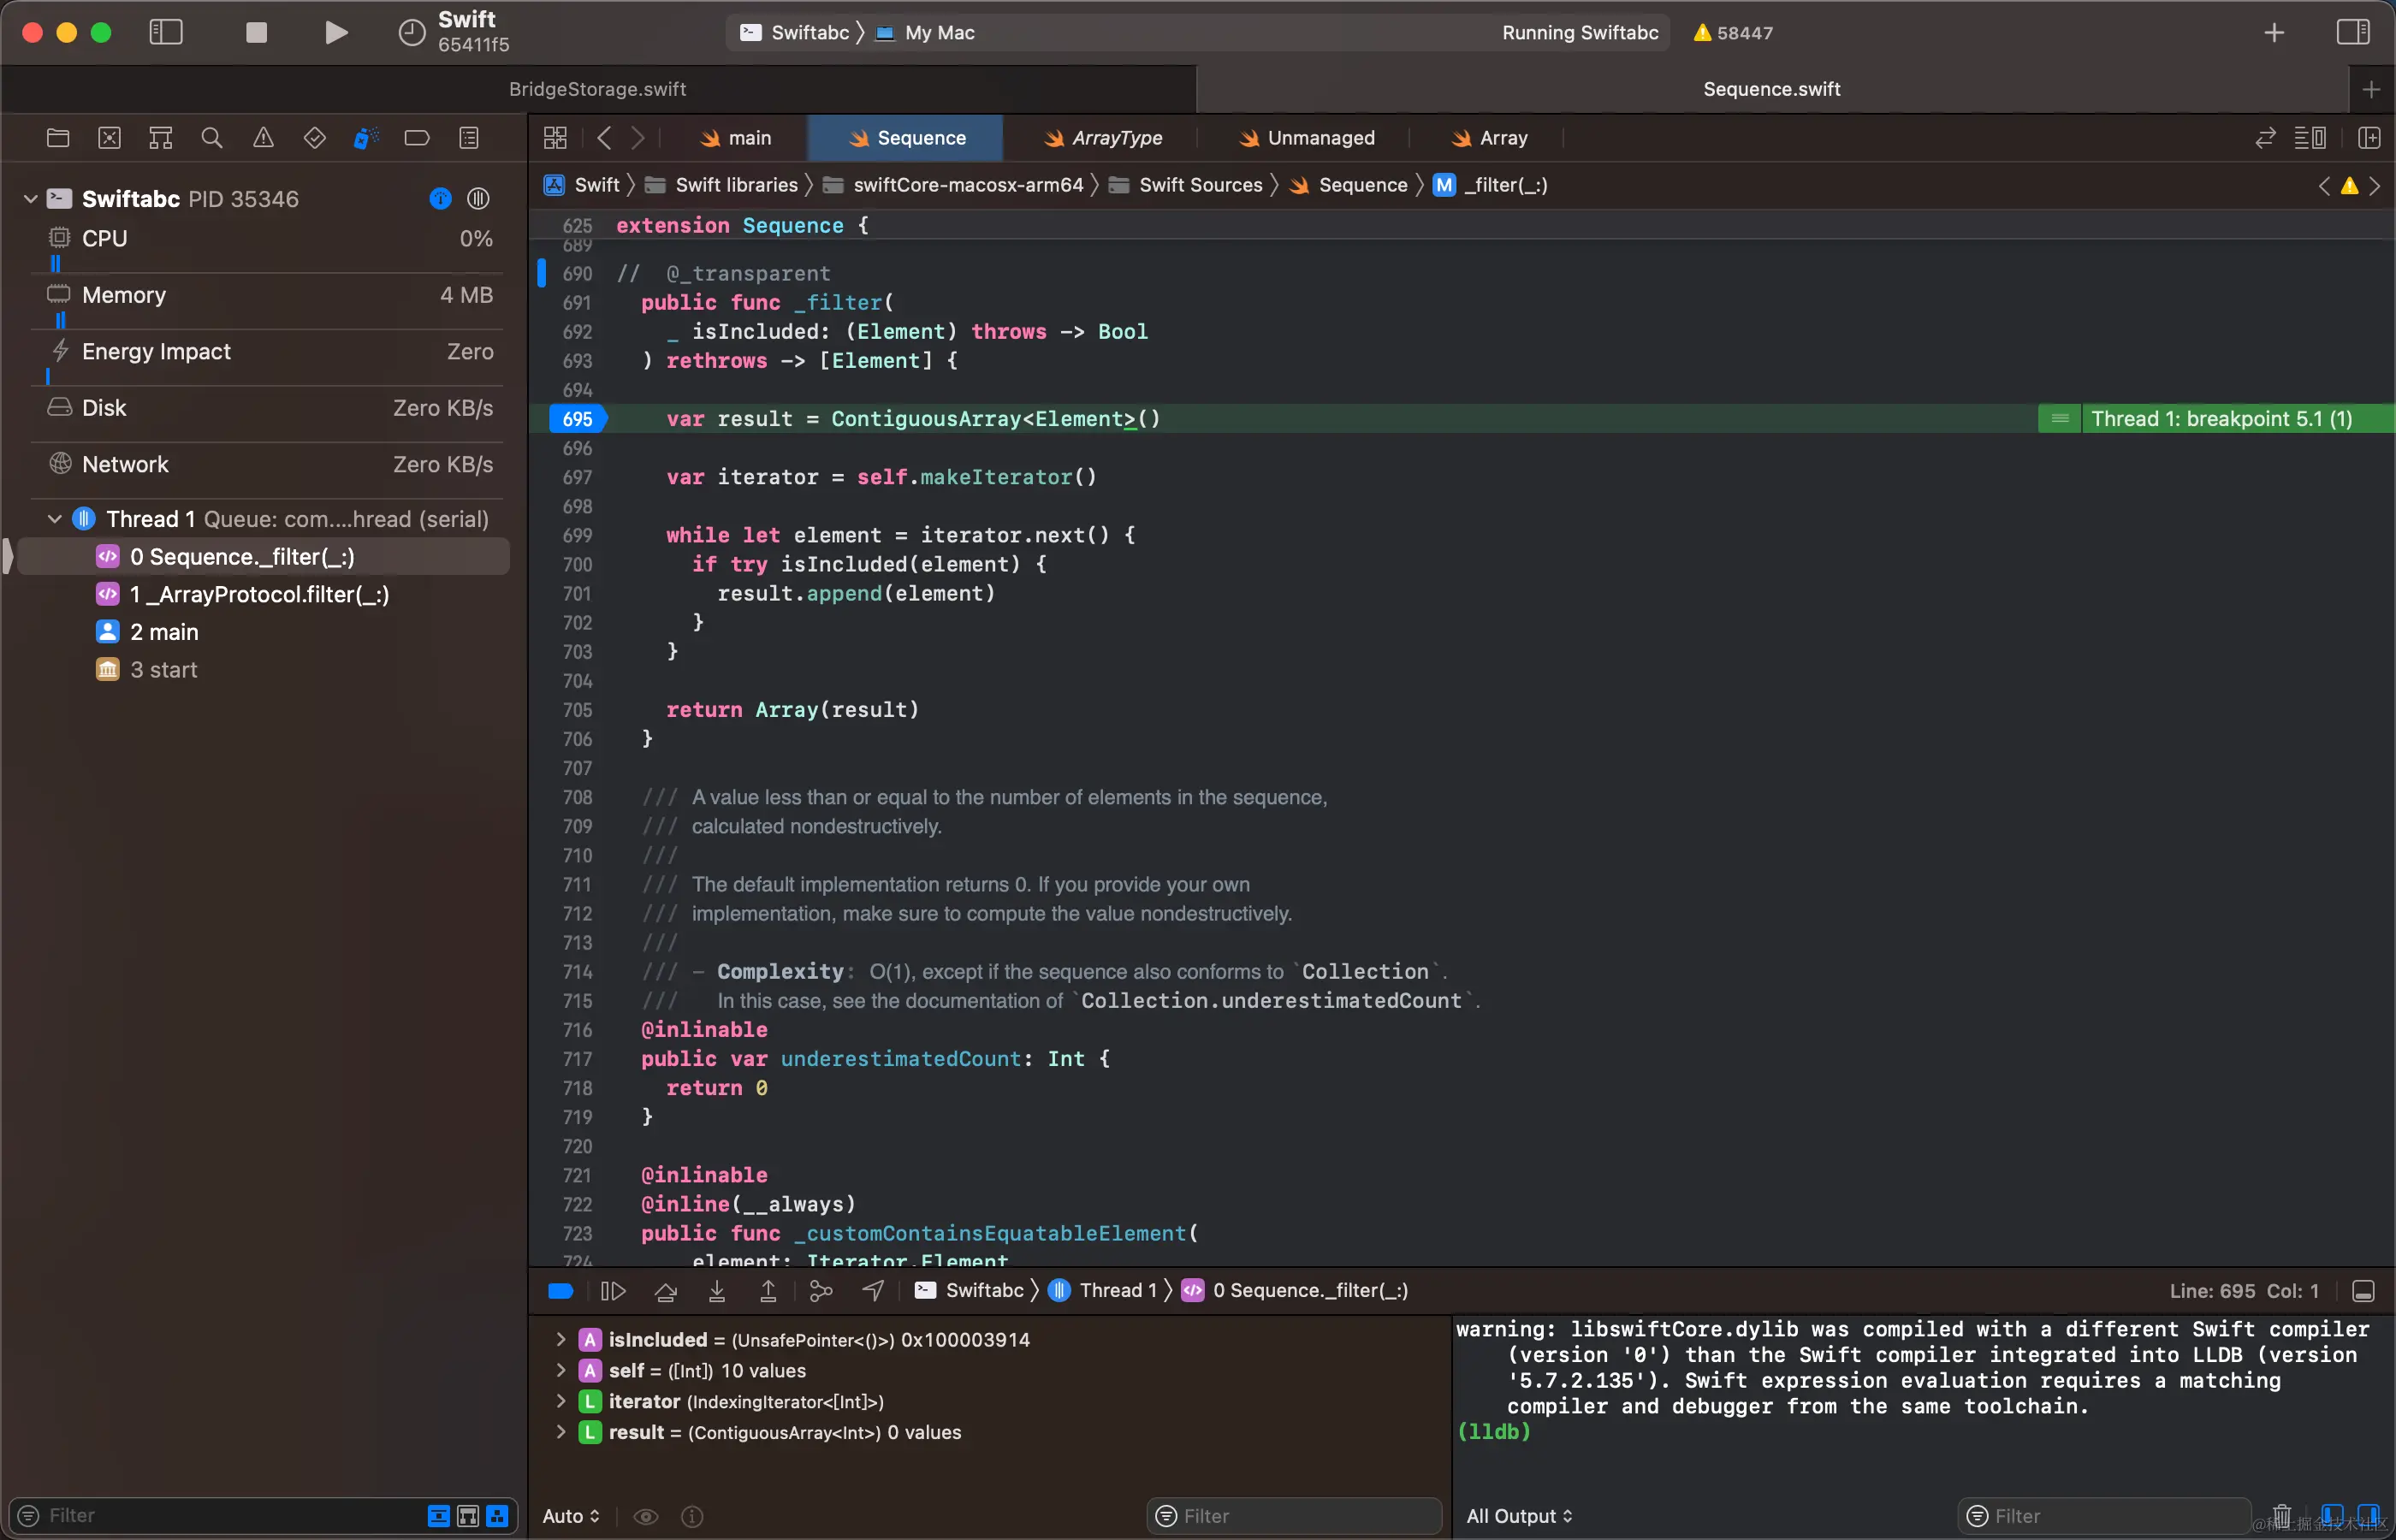Screen dimensions: 2396x1540
Task: Simulate location arrow in debug bar
Action: click(x=873, y=1291)
